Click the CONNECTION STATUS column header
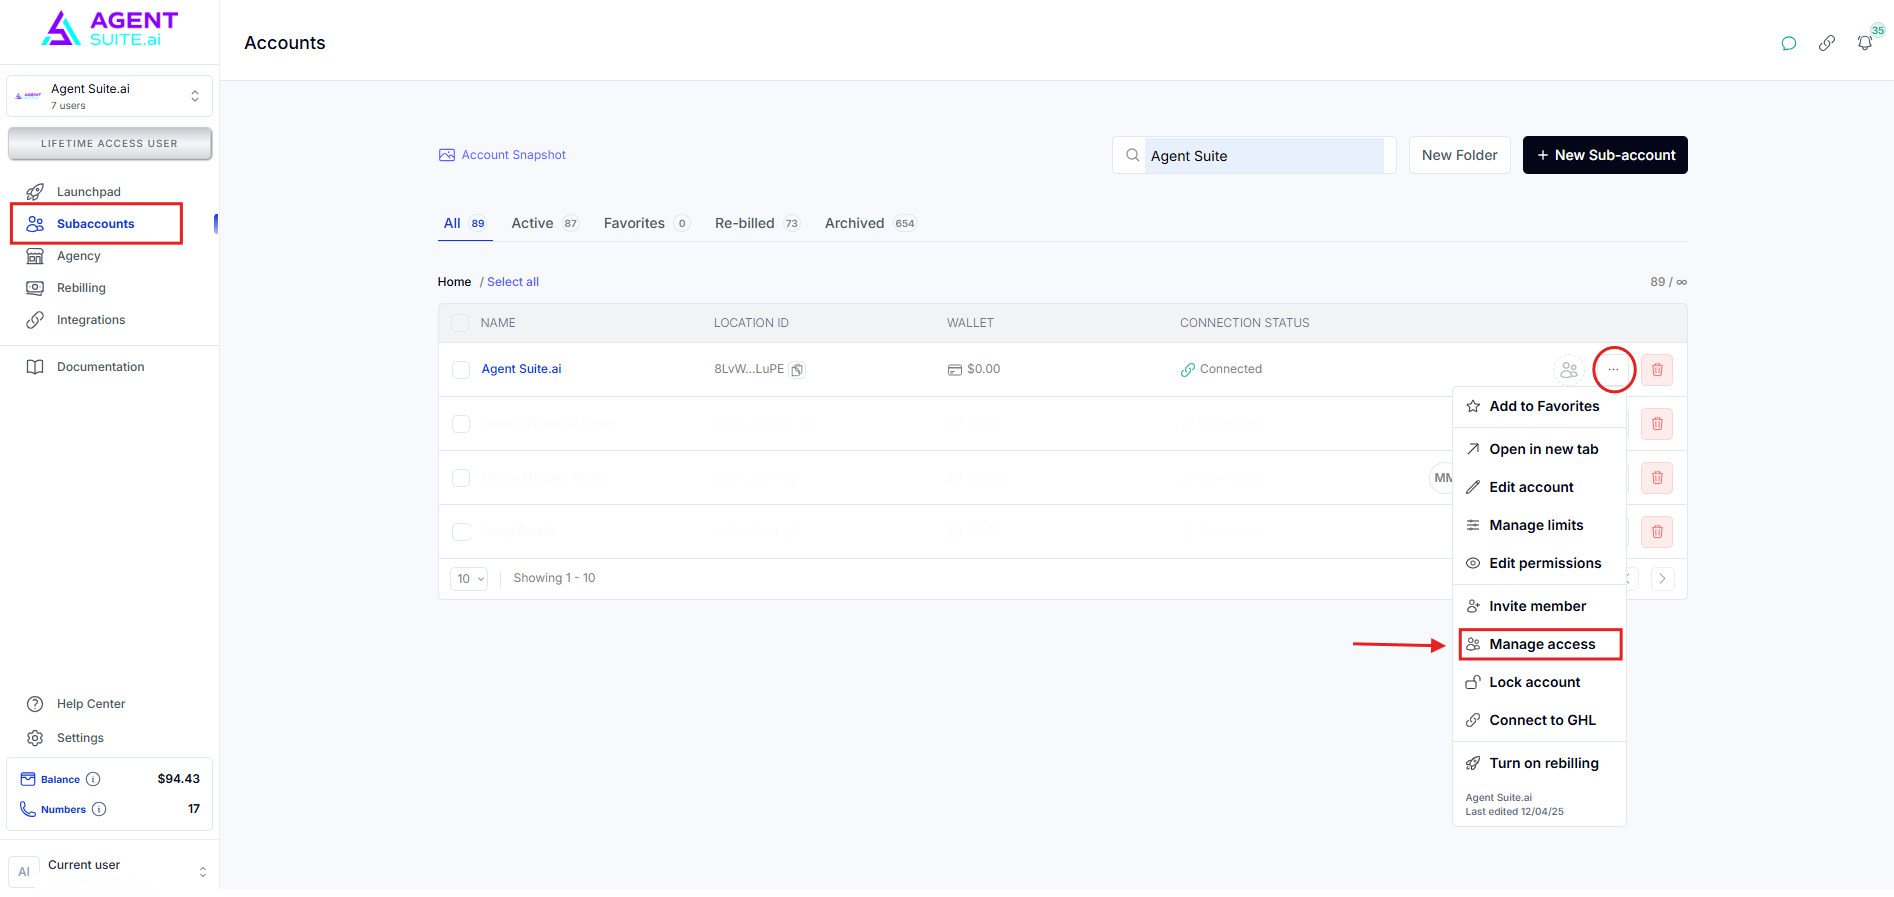 pyautogui.click(x=1244, y=323)
